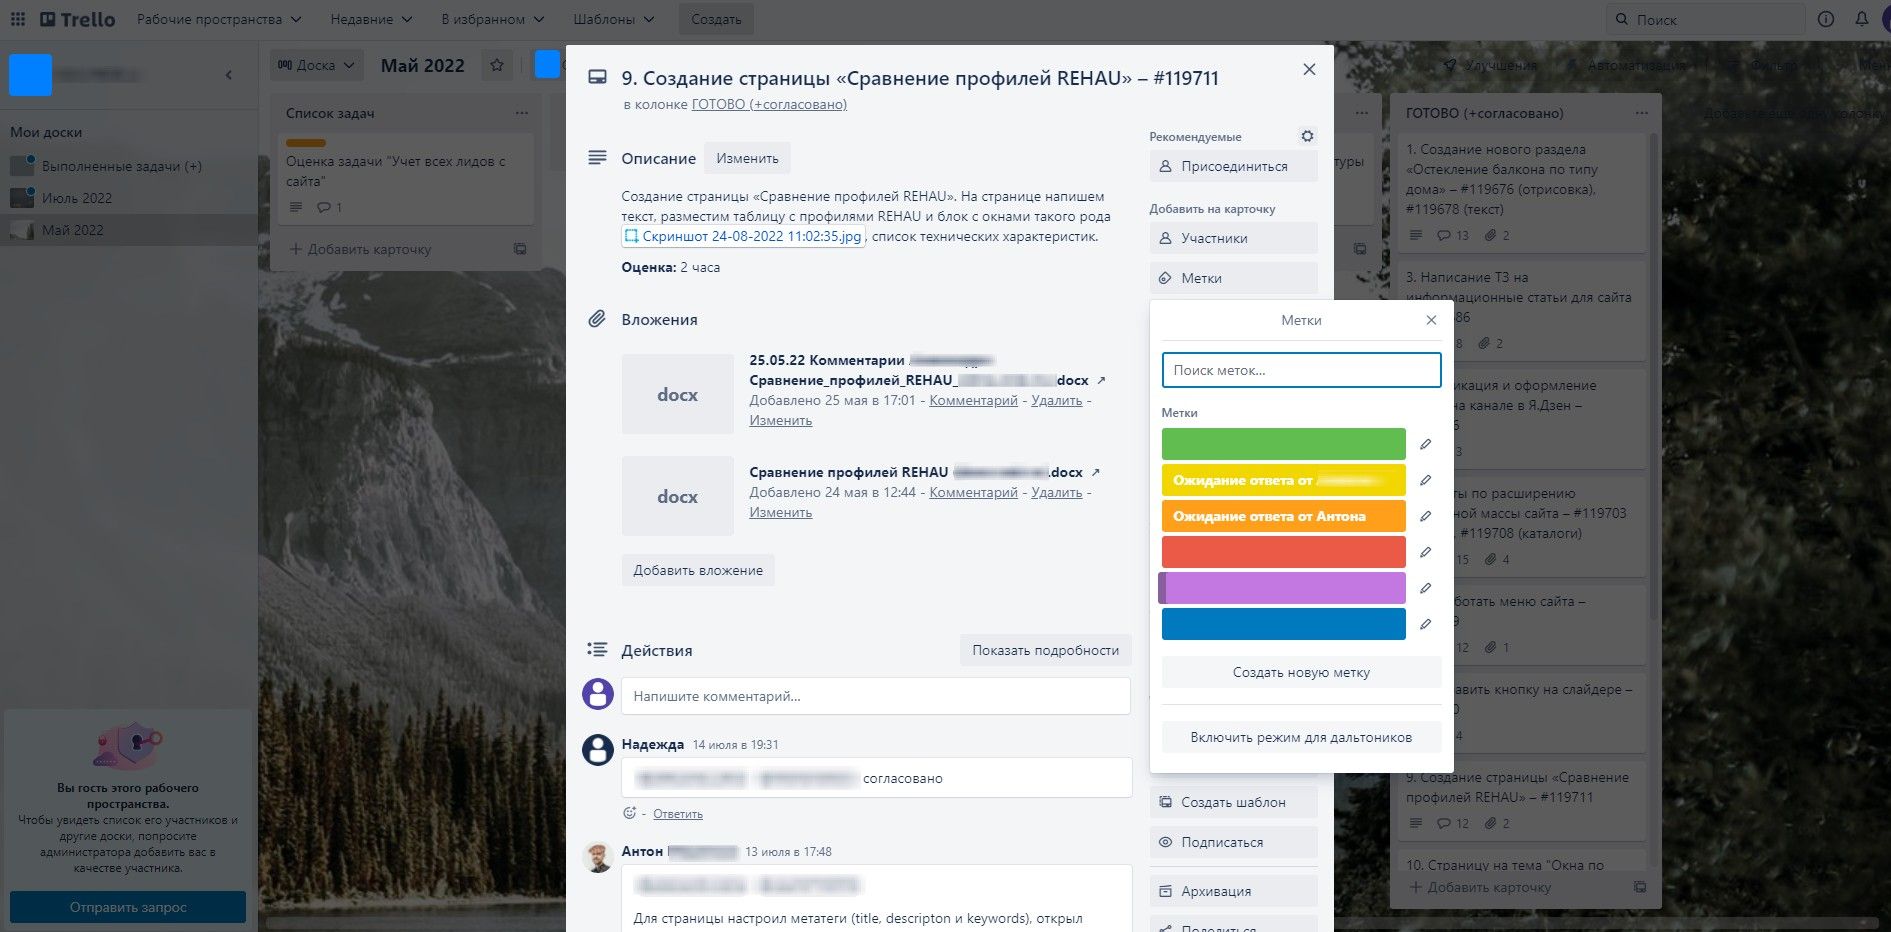The width and height of the screenshot is (1891, 932).
Task: Edit the green label with its pencil icon
Action: (x=1425, y=444)
